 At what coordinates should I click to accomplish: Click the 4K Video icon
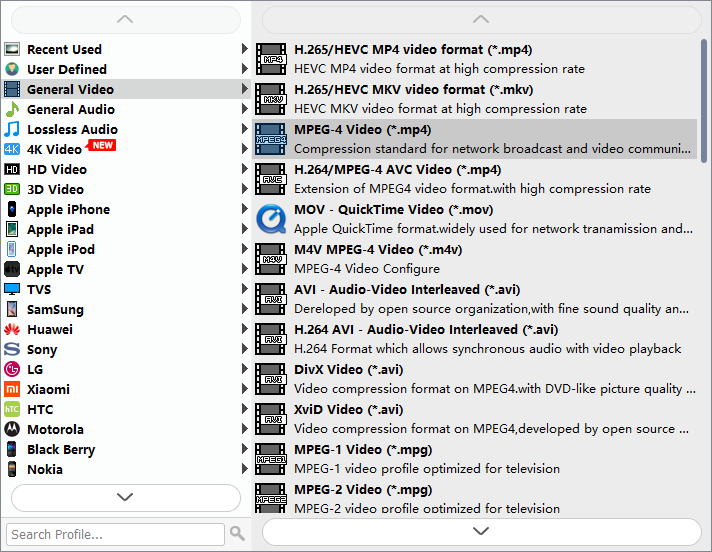12,149
